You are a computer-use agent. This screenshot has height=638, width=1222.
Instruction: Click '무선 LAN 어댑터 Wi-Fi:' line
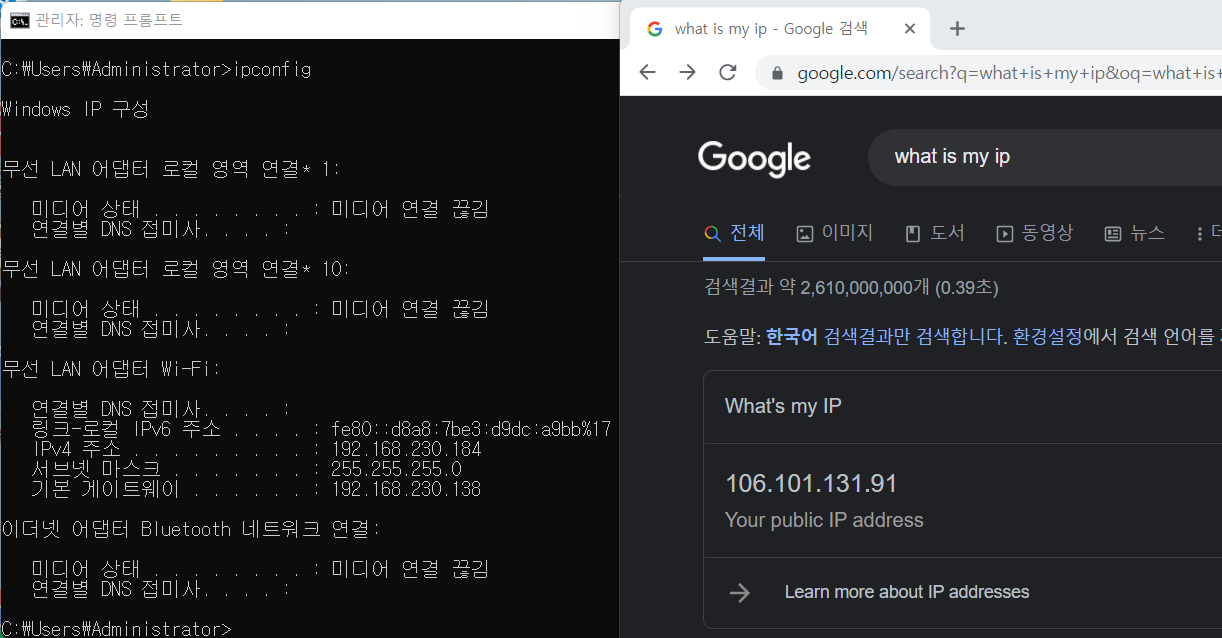(110, 369)
